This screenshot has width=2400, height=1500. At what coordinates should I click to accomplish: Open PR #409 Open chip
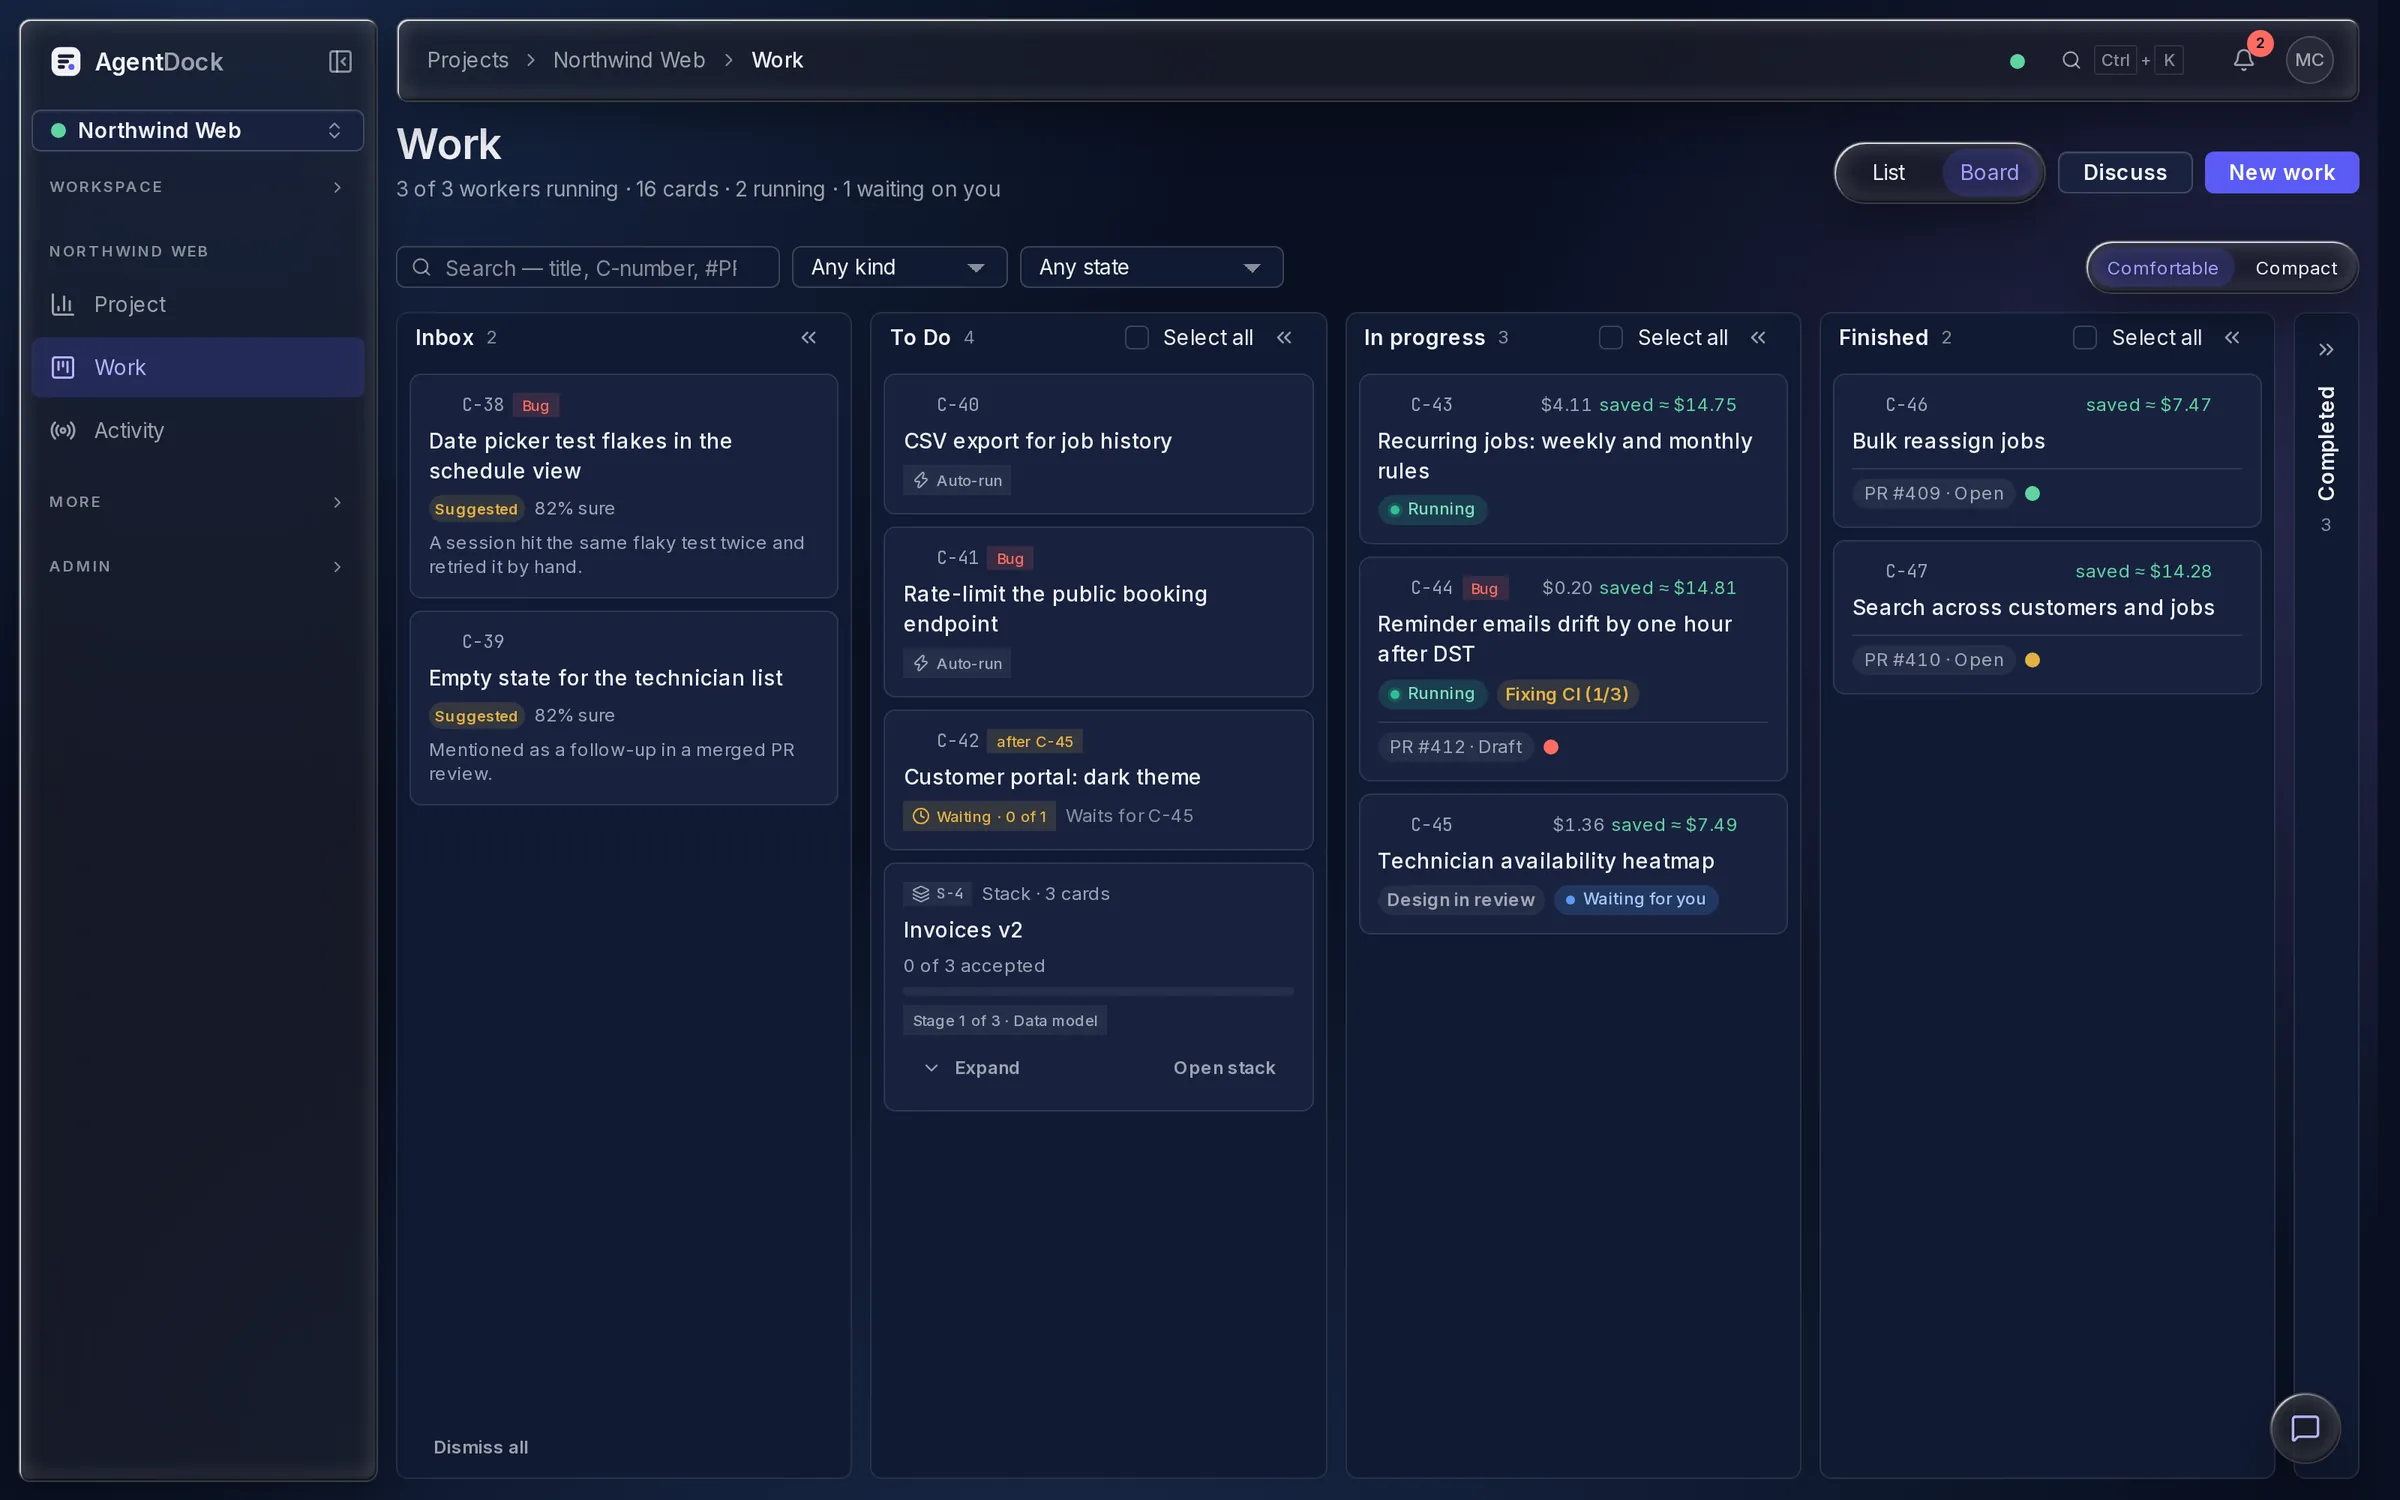pos(1934,493)
